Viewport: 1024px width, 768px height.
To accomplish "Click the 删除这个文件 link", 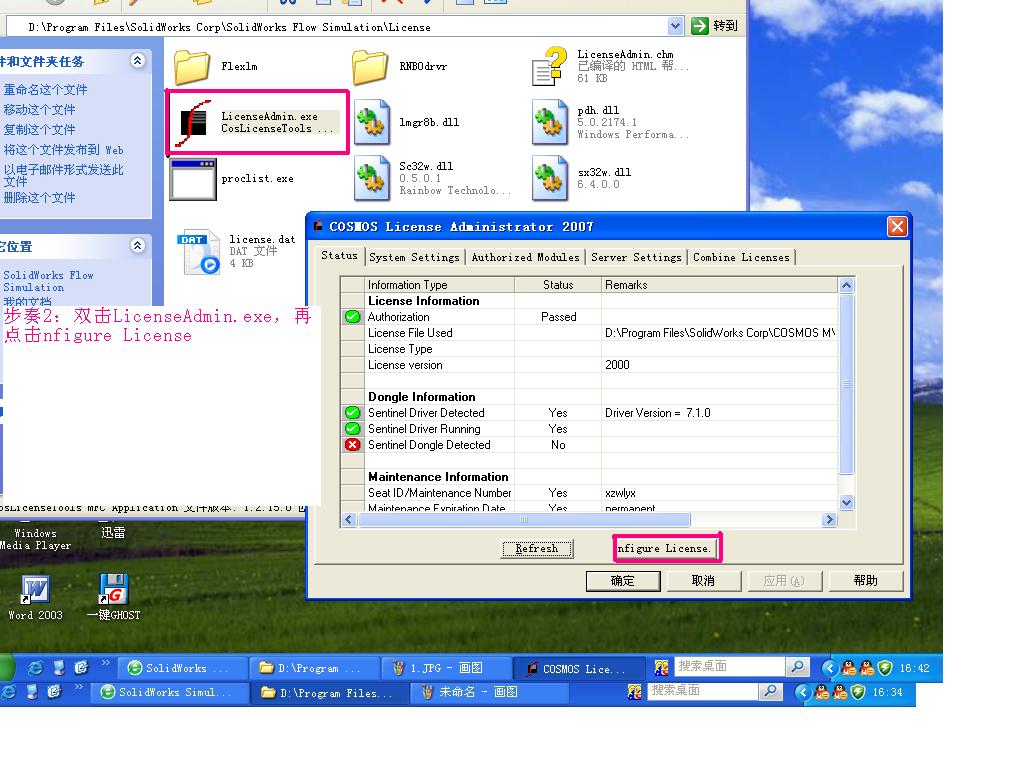I will (39, 198).
